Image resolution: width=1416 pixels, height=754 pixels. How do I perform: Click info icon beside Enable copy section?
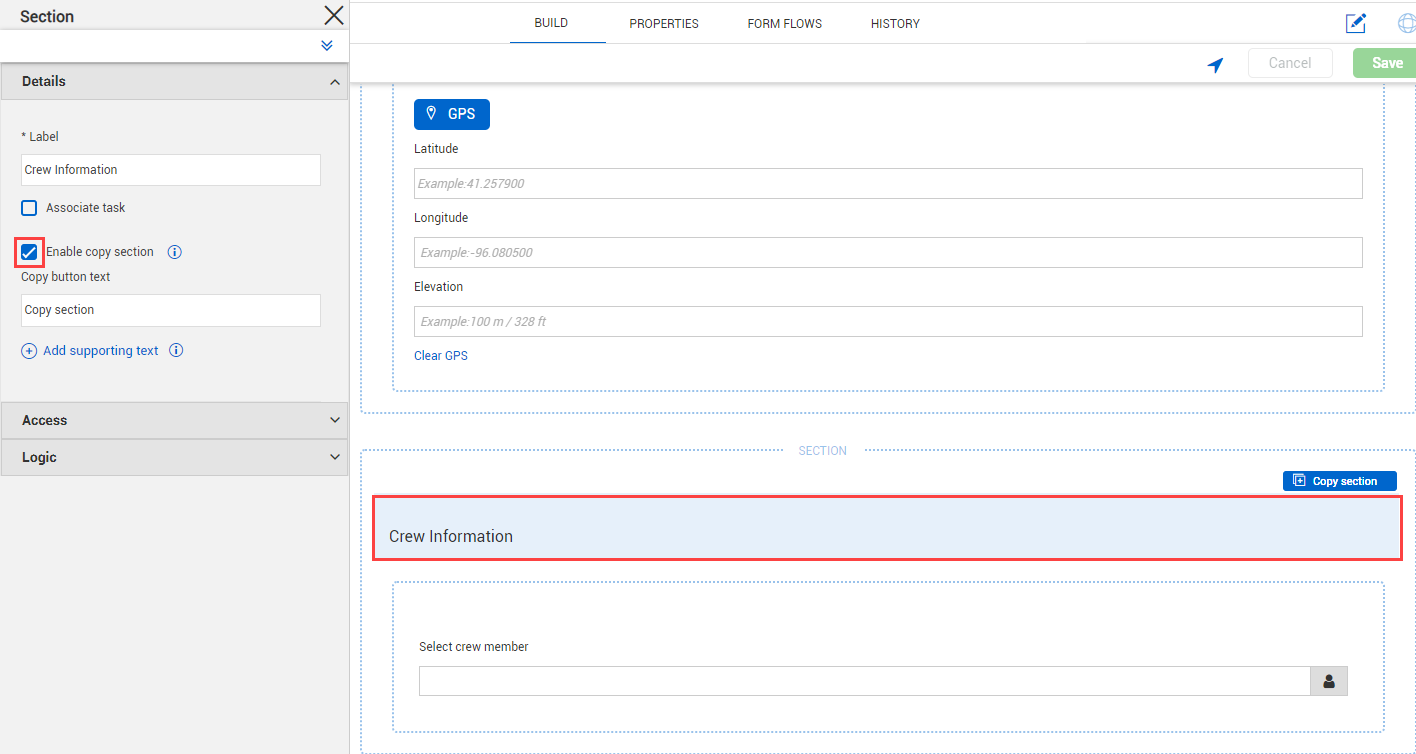tap(174, 252)
